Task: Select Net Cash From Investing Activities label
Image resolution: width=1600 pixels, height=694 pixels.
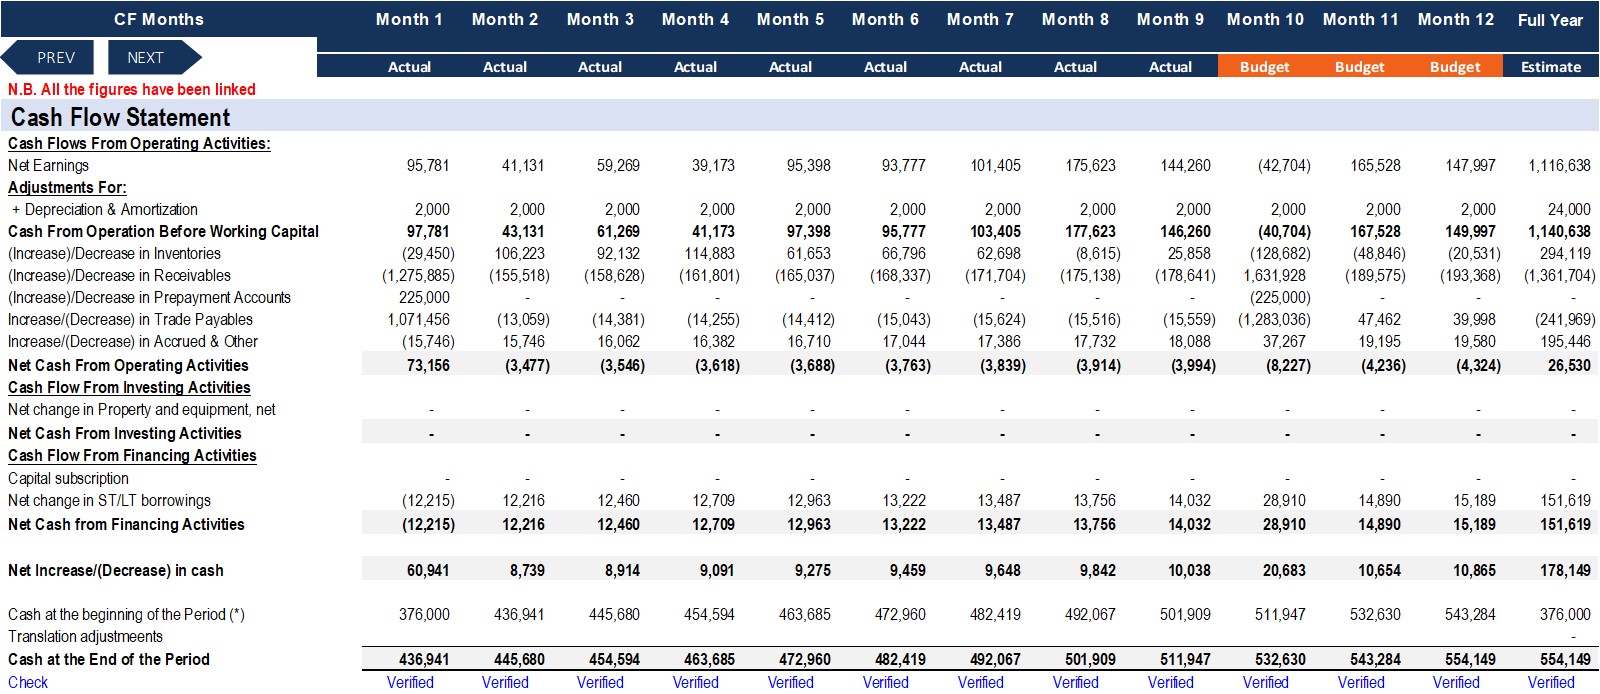Action: point(124,433)
